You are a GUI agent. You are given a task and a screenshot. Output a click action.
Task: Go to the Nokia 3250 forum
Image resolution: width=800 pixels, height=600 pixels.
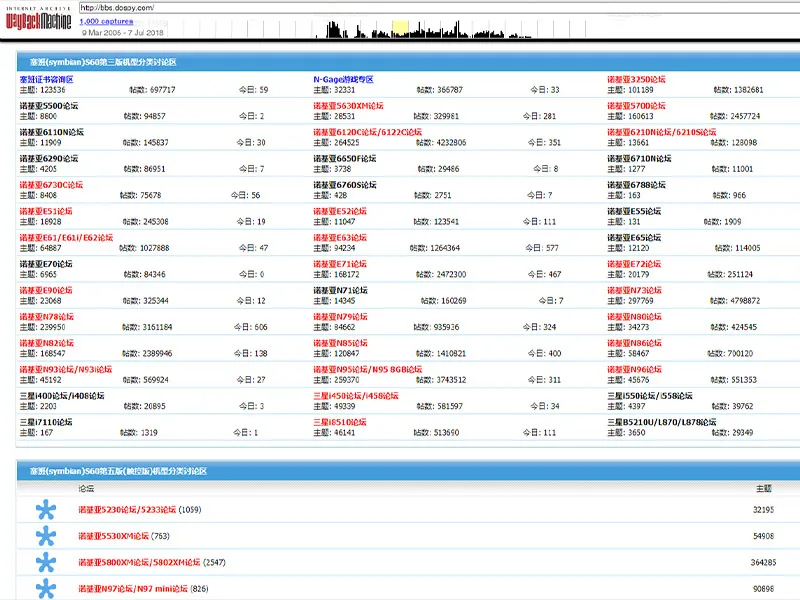coord(636,80)
